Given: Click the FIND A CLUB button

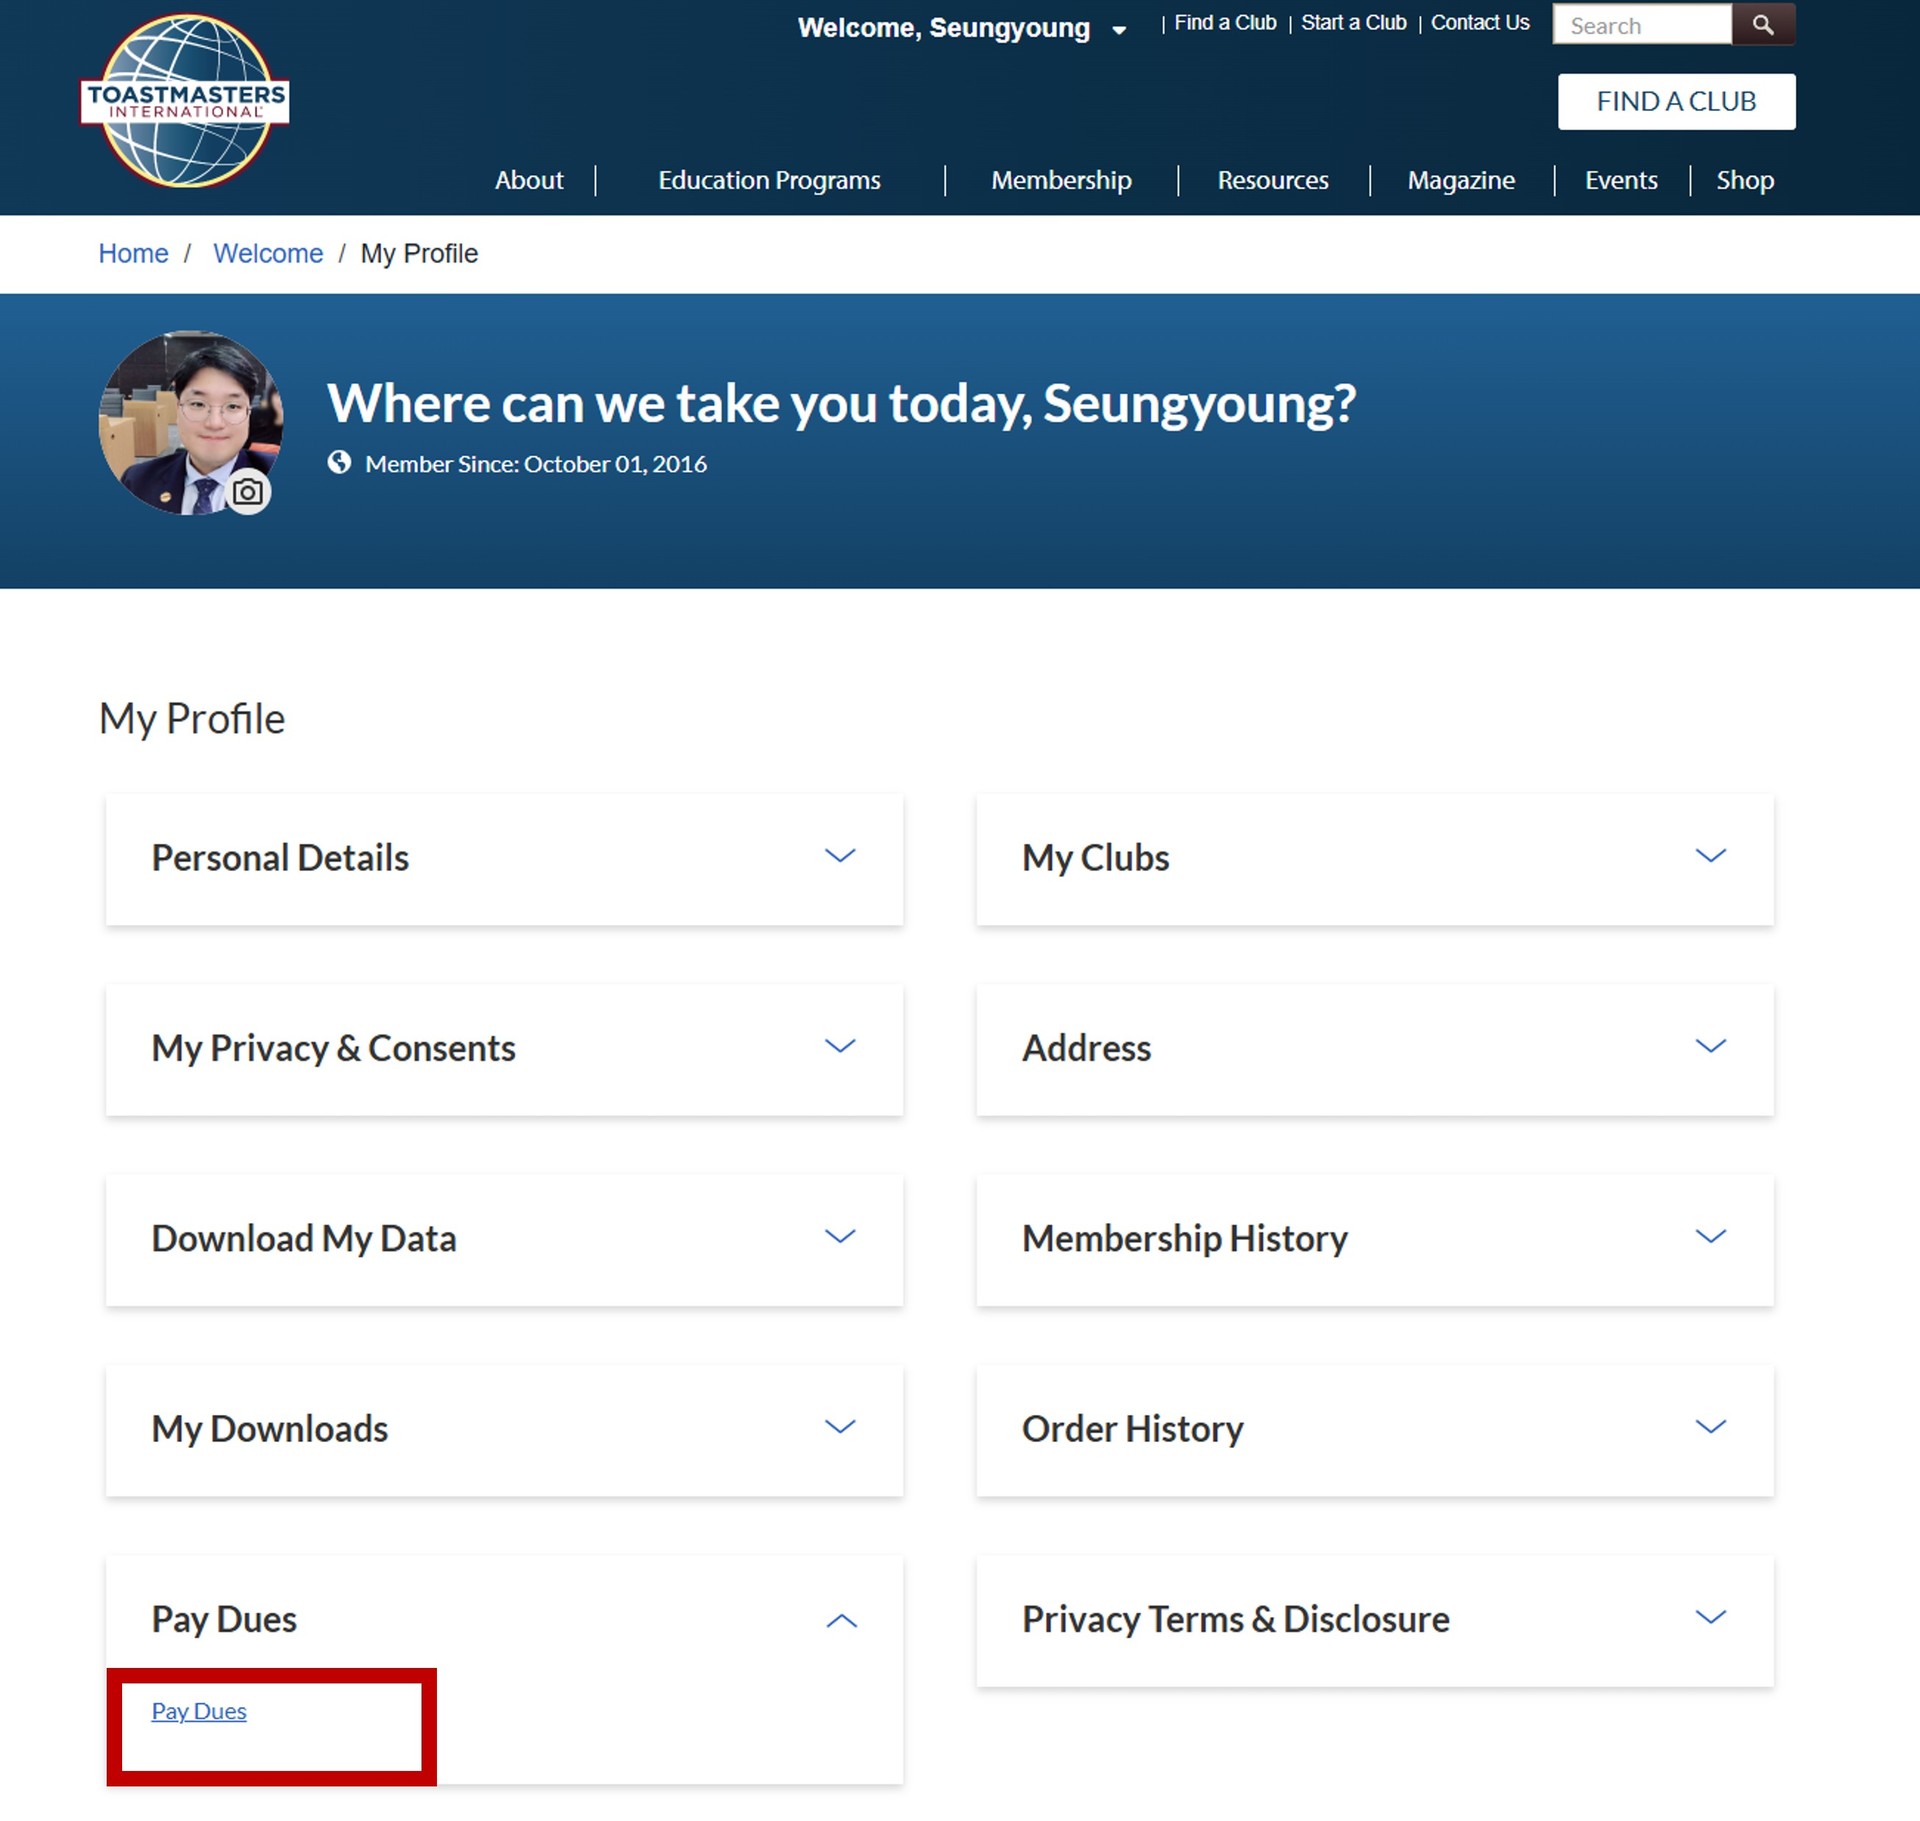Looking at the screenshot, I should (1676, 101).
